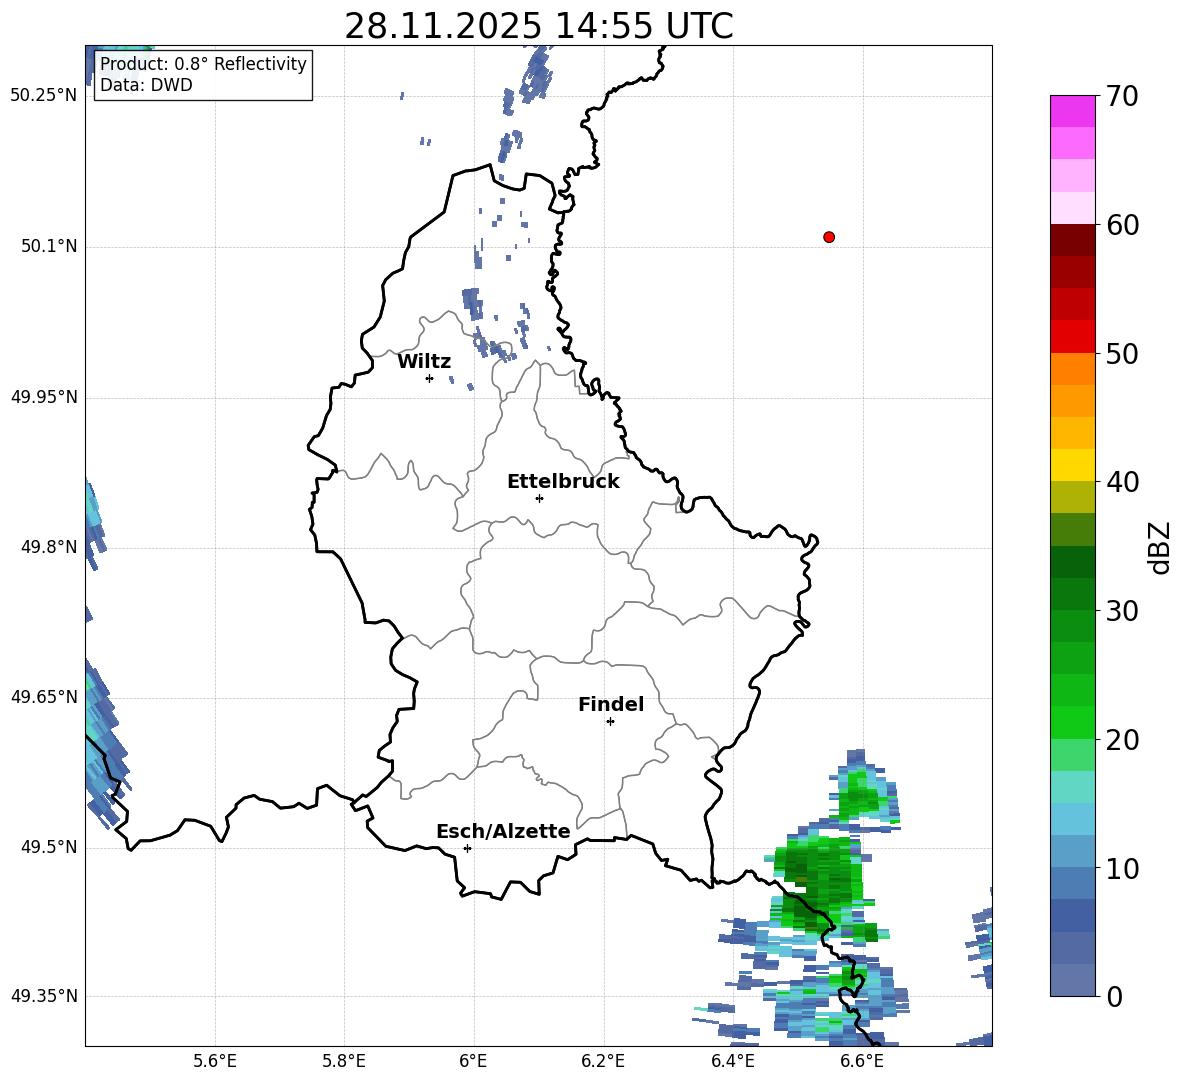
Task: Click the title 28.11.2025 14:55 UTC
Action: pos(539,26)
